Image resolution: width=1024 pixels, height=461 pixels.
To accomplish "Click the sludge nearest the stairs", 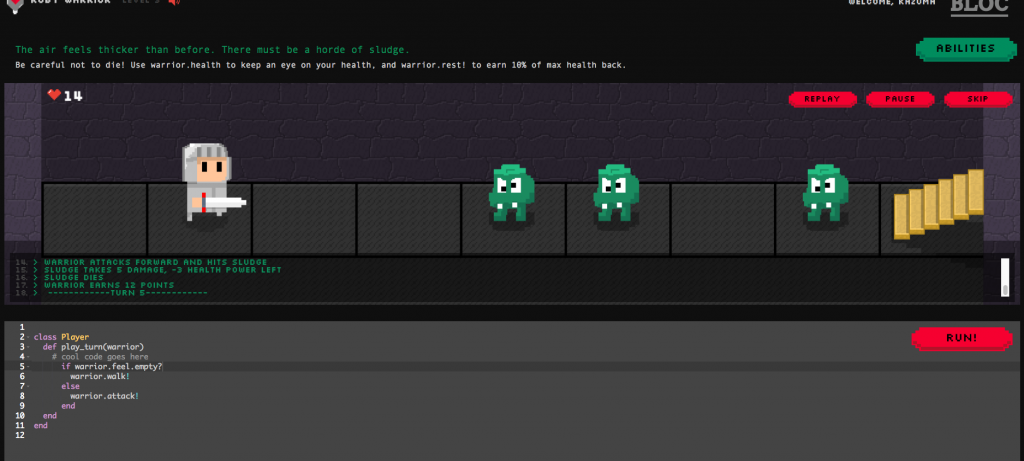I will pos(825,193).
